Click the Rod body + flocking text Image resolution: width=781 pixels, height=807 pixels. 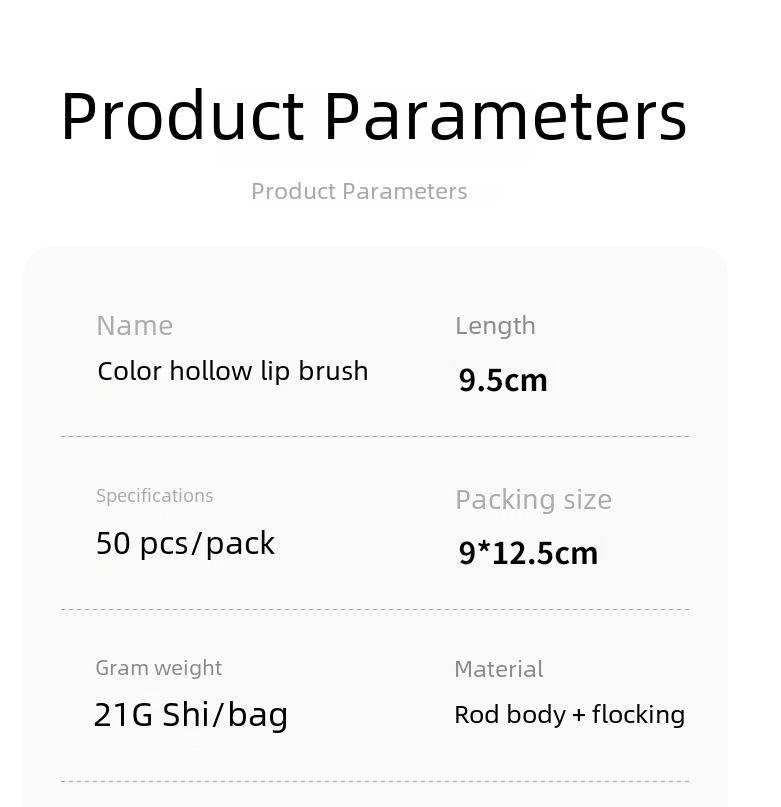[x=569, y=715]
